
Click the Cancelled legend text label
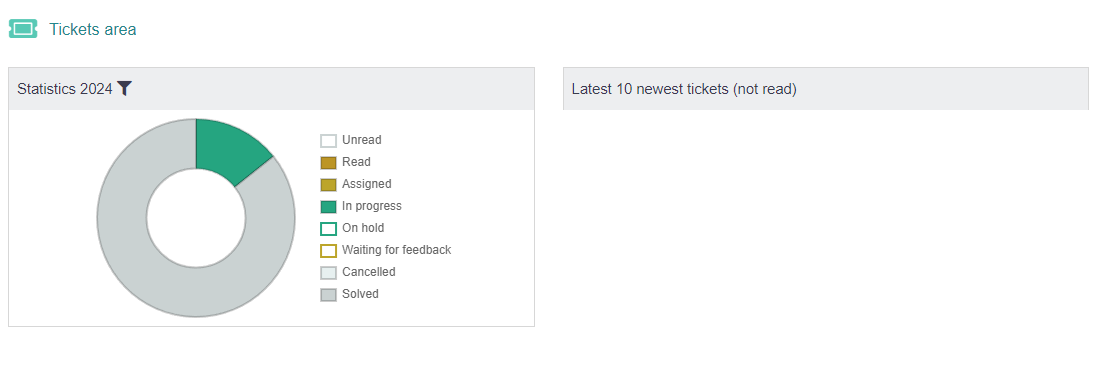tap(369, 272)
